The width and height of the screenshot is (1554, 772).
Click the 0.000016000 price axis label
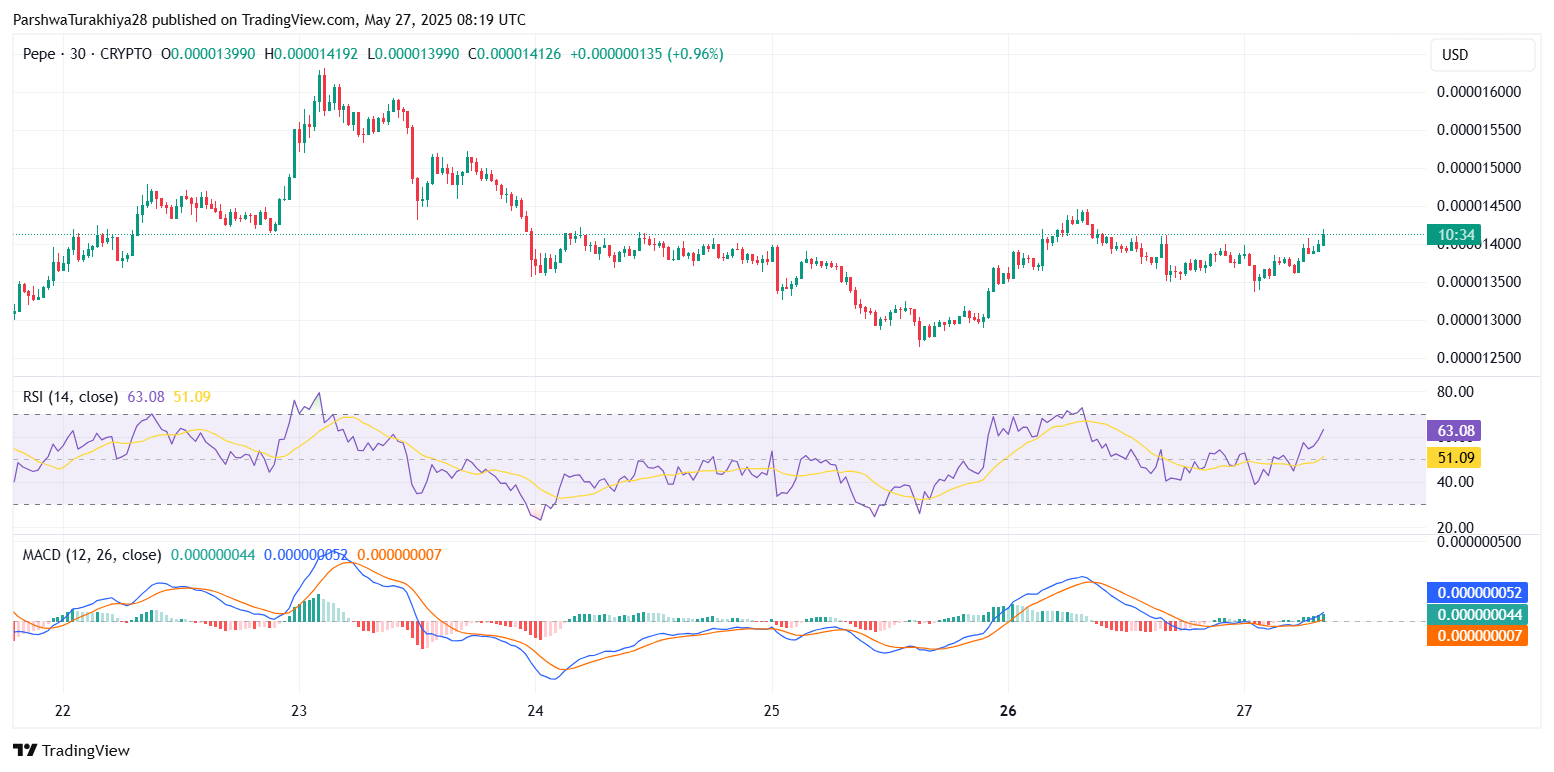pos(1478,92)
